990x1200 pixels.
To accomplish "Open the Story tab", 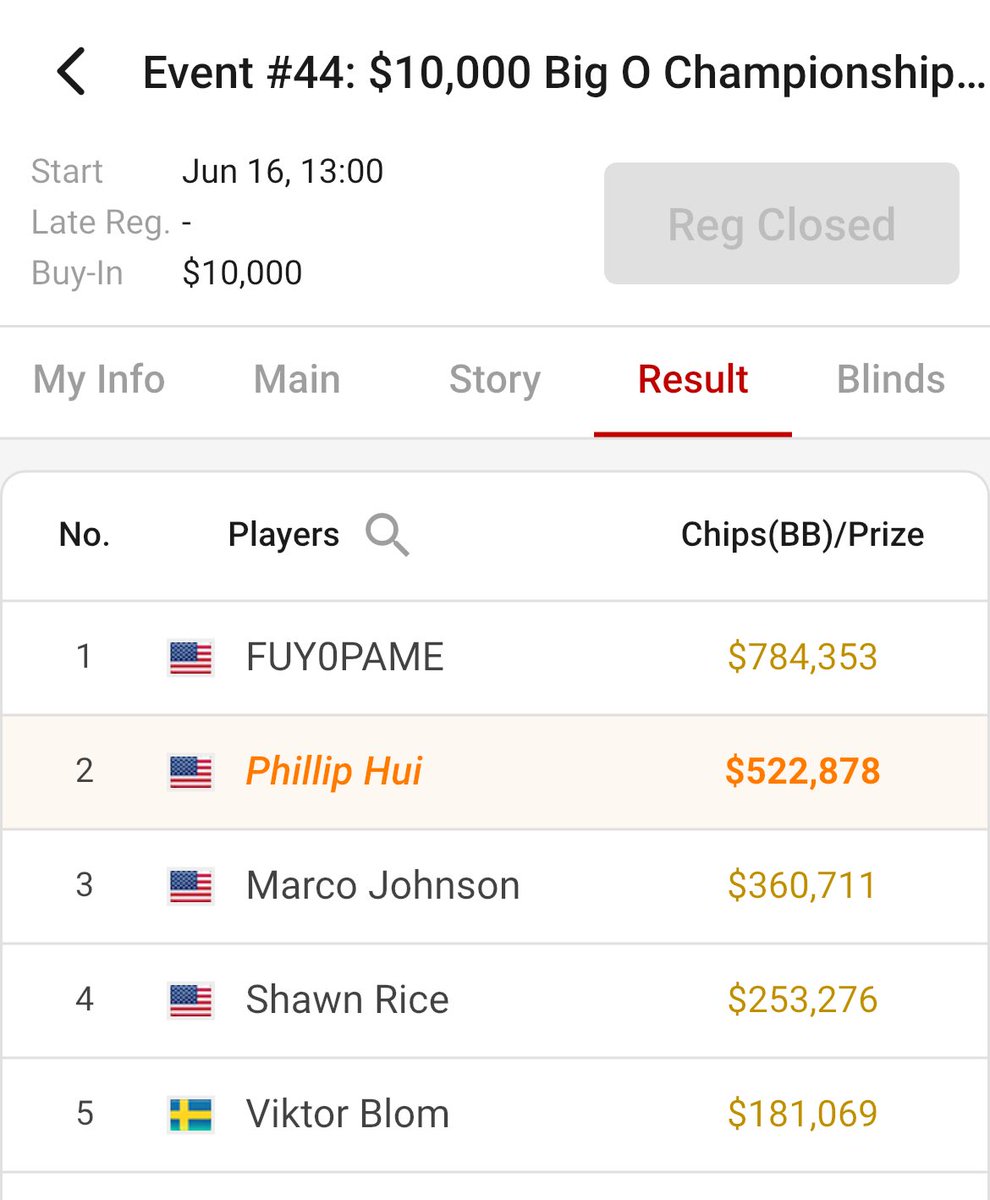I will click(x=494, y=380).
